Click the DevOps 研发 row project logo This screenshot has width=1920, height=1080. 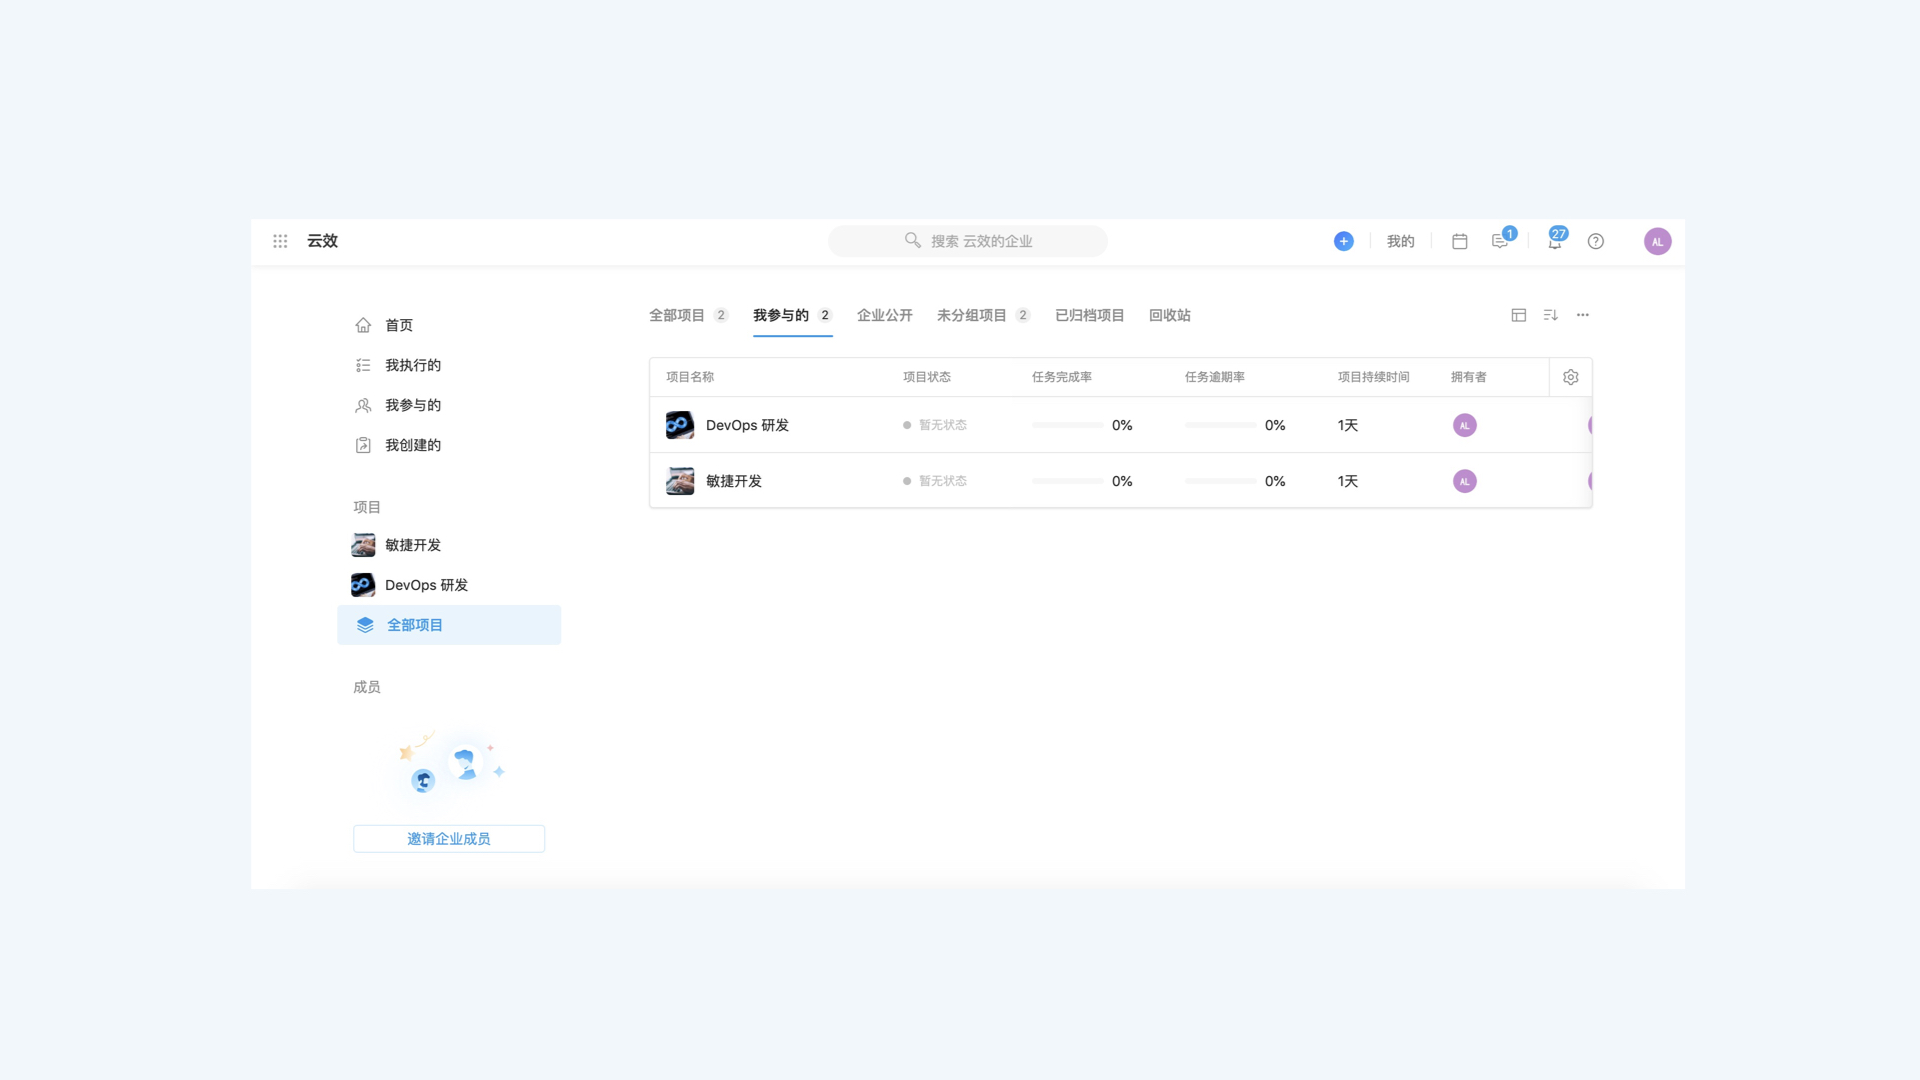click(680, 425)
